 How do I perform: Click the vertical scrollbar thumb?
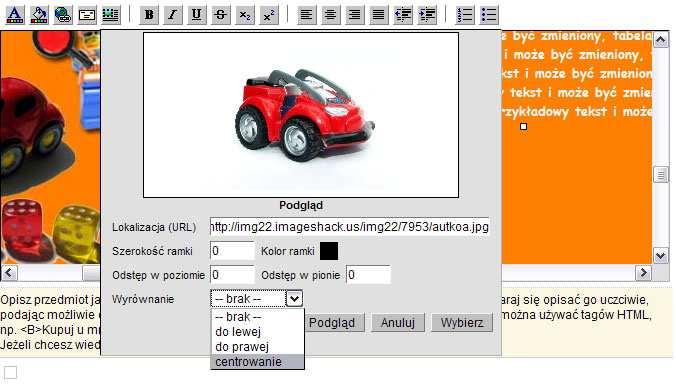click(x=661, y=175)
